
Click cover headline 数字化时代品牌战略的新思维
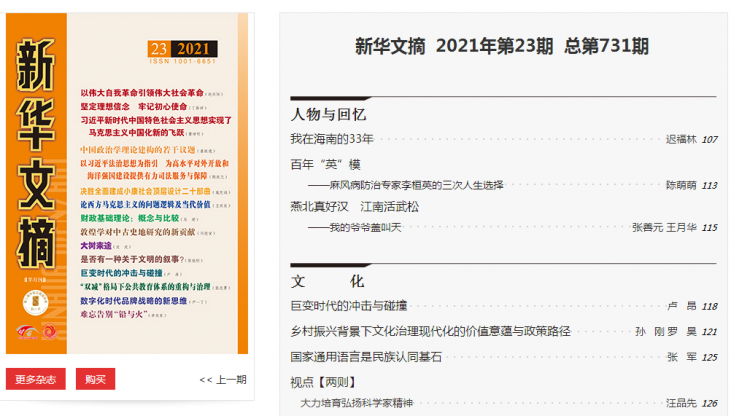coord(133,301)
